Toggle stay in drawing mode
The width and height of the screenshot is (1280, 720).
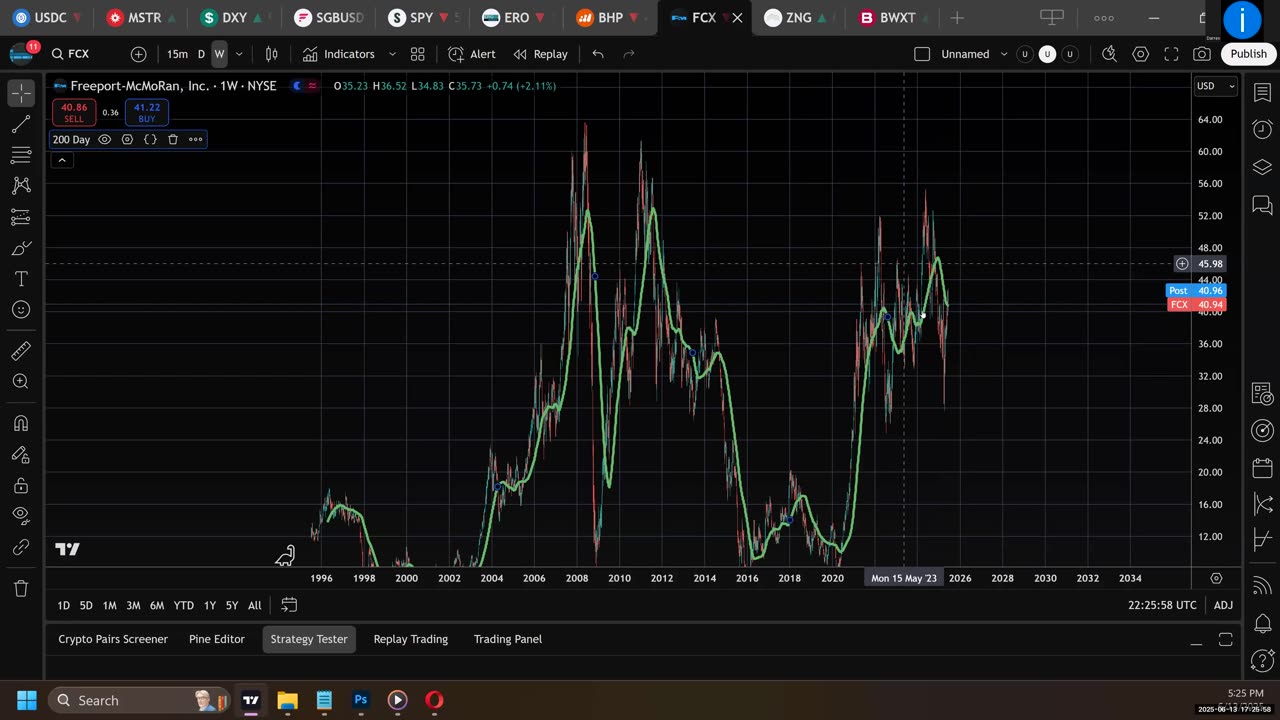point(21,454)
